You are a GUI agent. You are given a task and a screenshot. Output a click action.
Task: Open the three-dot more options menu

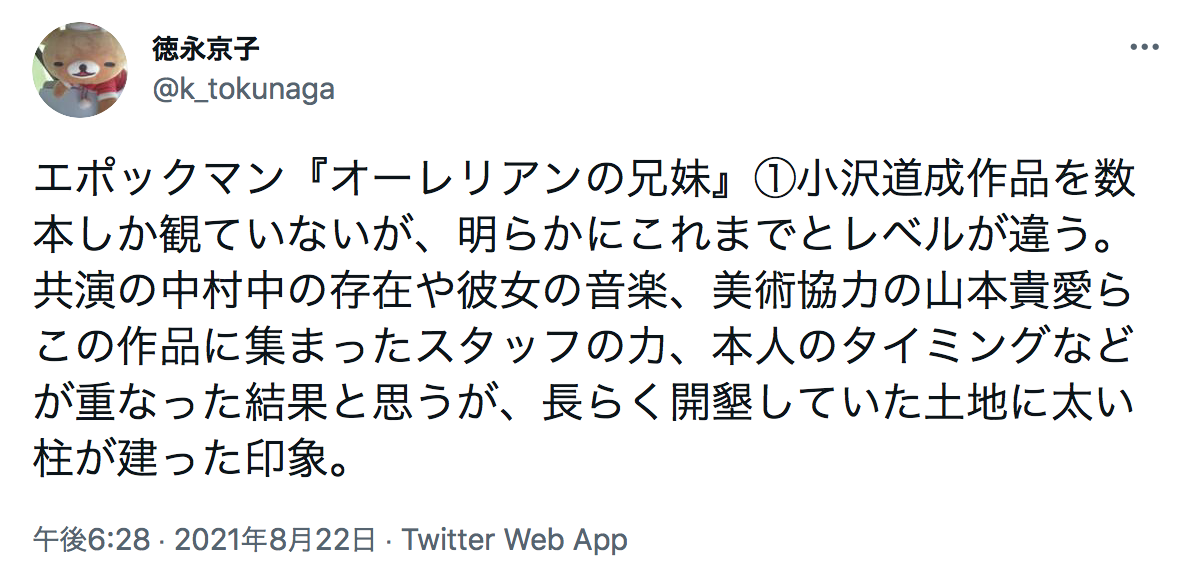1144,47
